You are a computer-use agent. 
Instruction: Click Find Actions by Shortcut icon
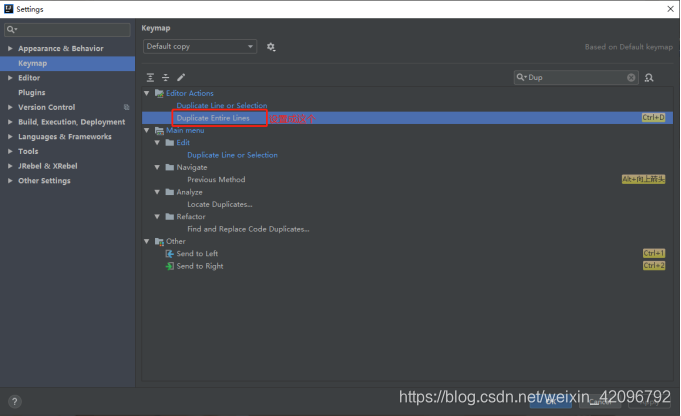[649, 78]
